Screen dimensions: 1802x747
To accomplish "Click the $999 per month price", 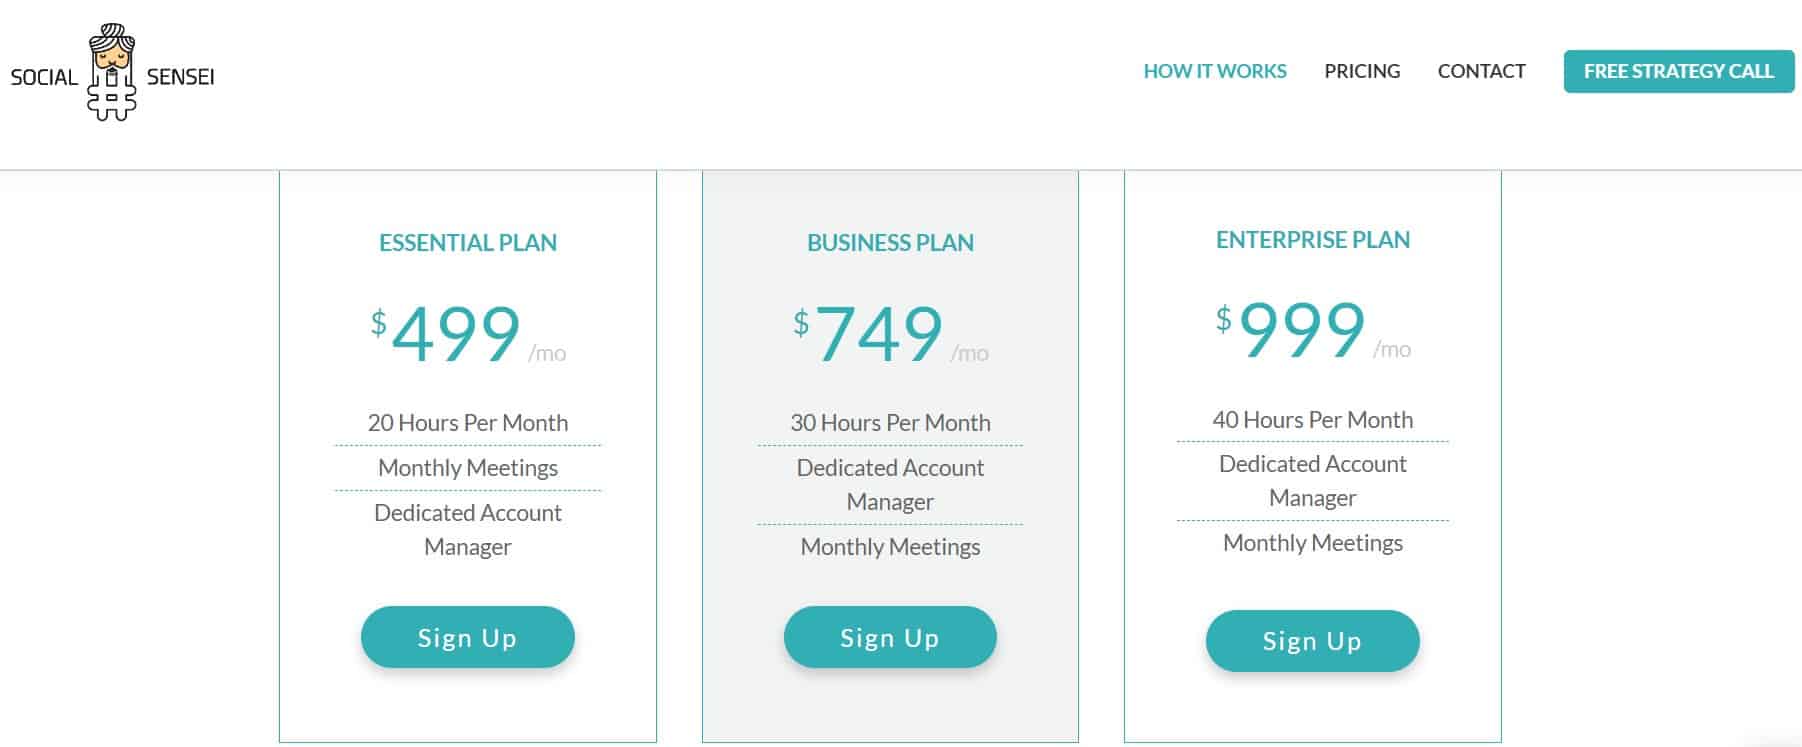I will pyautogui.click(x=1313, y=330).
